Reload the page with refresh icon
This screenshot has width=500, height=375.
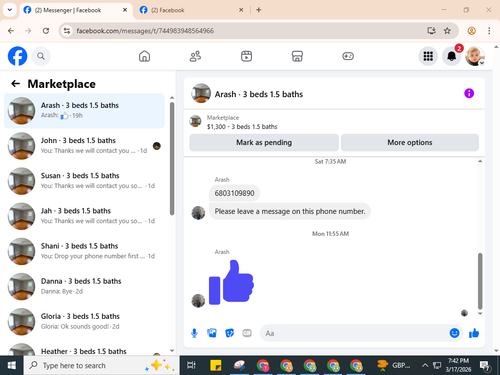pyautogui.click(x=46, y=31)
